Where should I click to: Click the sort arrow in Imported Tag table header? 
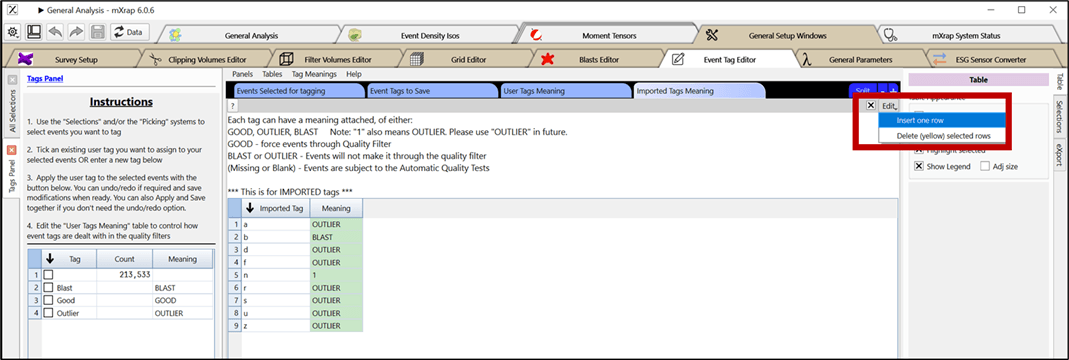(250, 209)
